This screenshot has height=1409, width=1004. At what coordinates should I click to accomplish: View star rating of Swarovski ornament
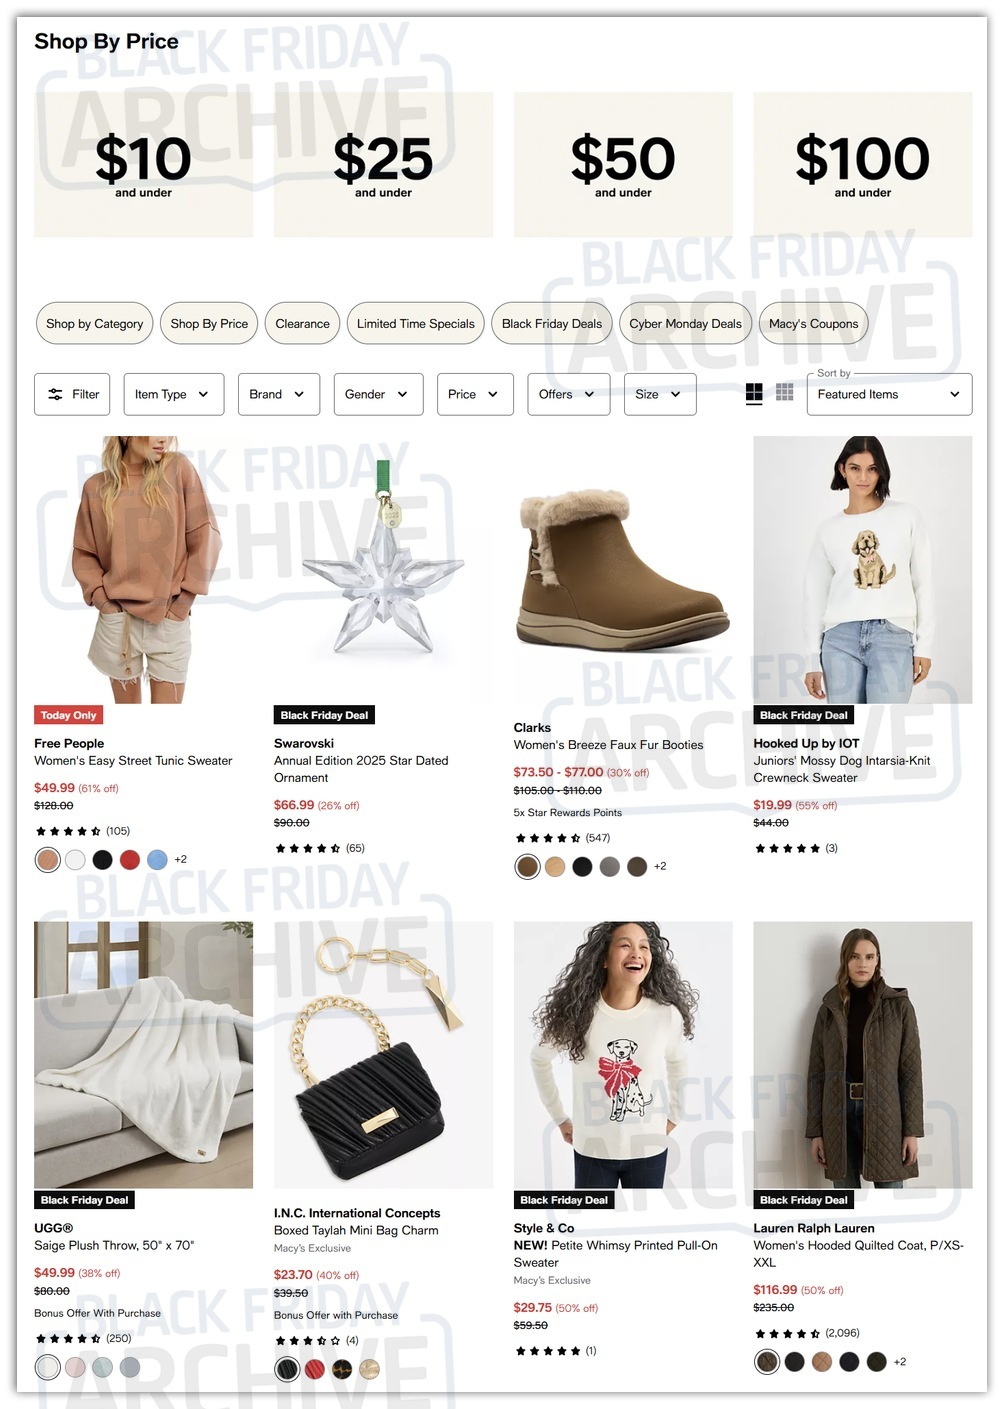coord(308,848)
